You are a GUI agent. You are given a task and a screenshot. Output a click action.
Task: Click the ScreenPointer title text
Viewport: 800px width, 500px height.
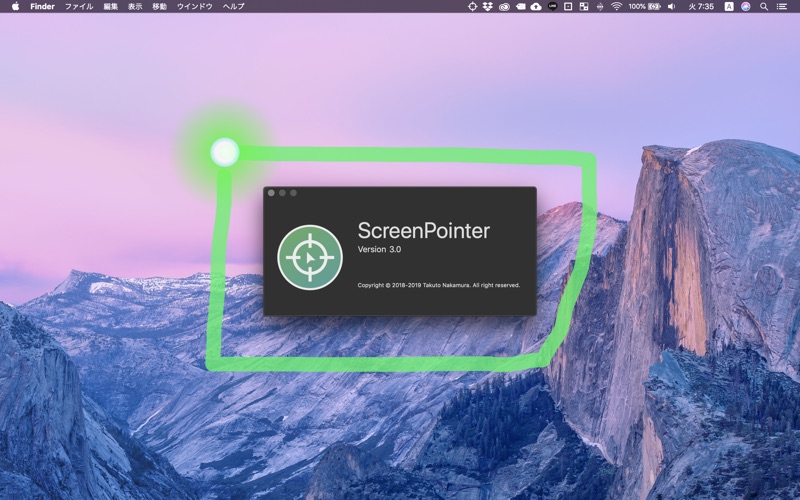coord(423,231)
